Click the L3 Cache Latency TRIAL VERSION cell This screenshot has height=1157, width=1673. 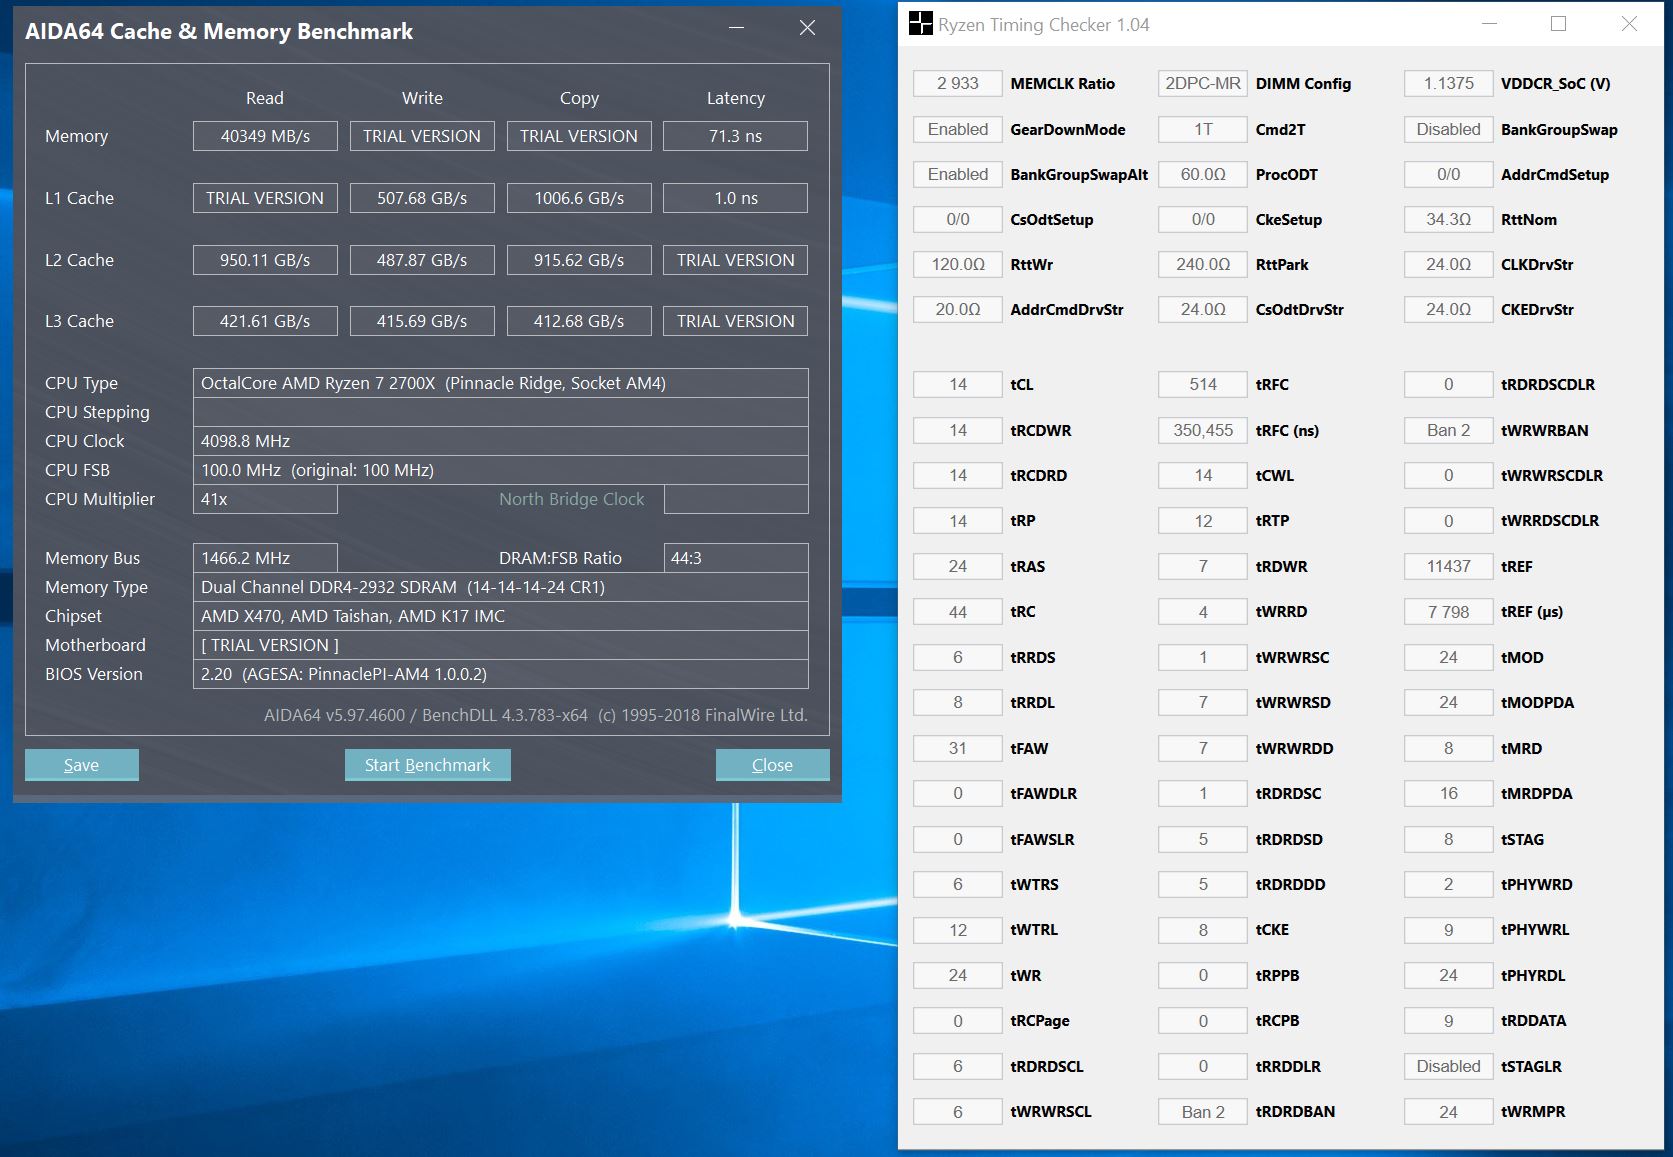click(736, 321)
